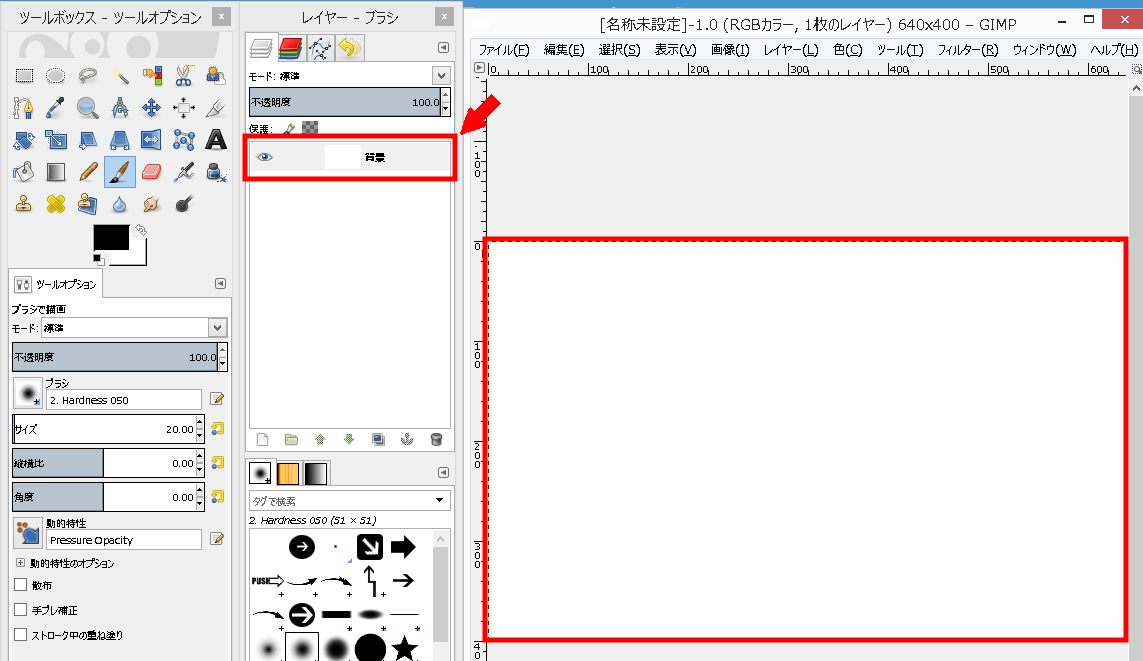
Task: Select the Text tool letter A
Action: click(216, 140)
